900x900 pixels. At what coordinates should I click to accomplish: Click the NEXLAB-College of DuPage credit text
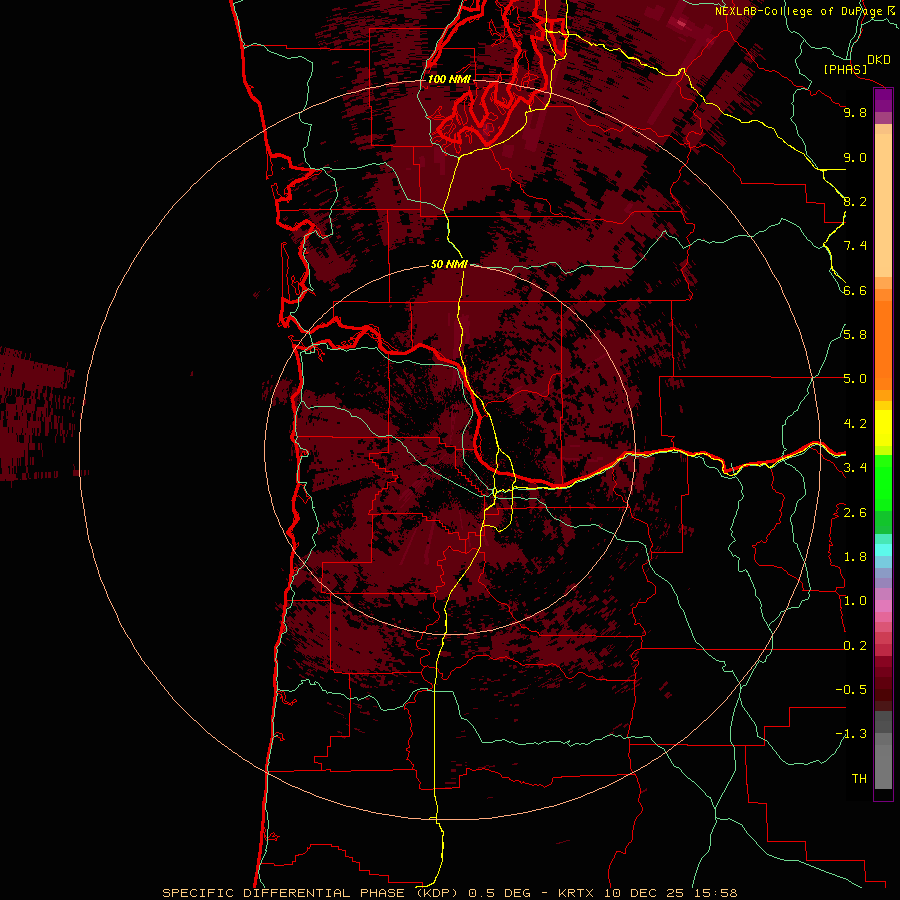(x=800, y=11)
